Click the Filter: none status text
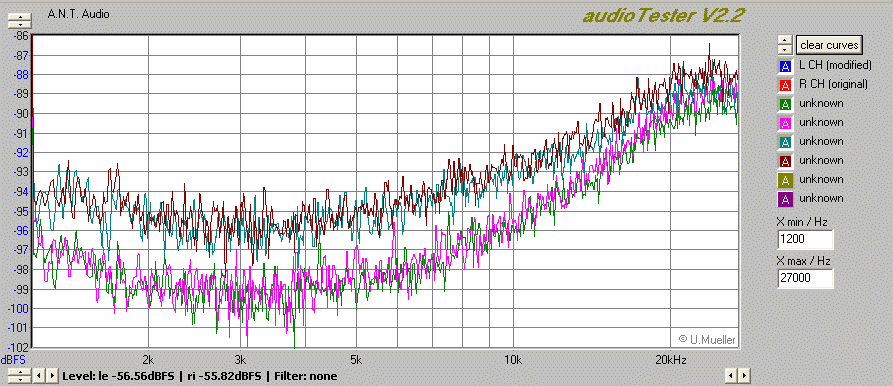The width and height of the screenshot is (893, 386). point(306,376)
